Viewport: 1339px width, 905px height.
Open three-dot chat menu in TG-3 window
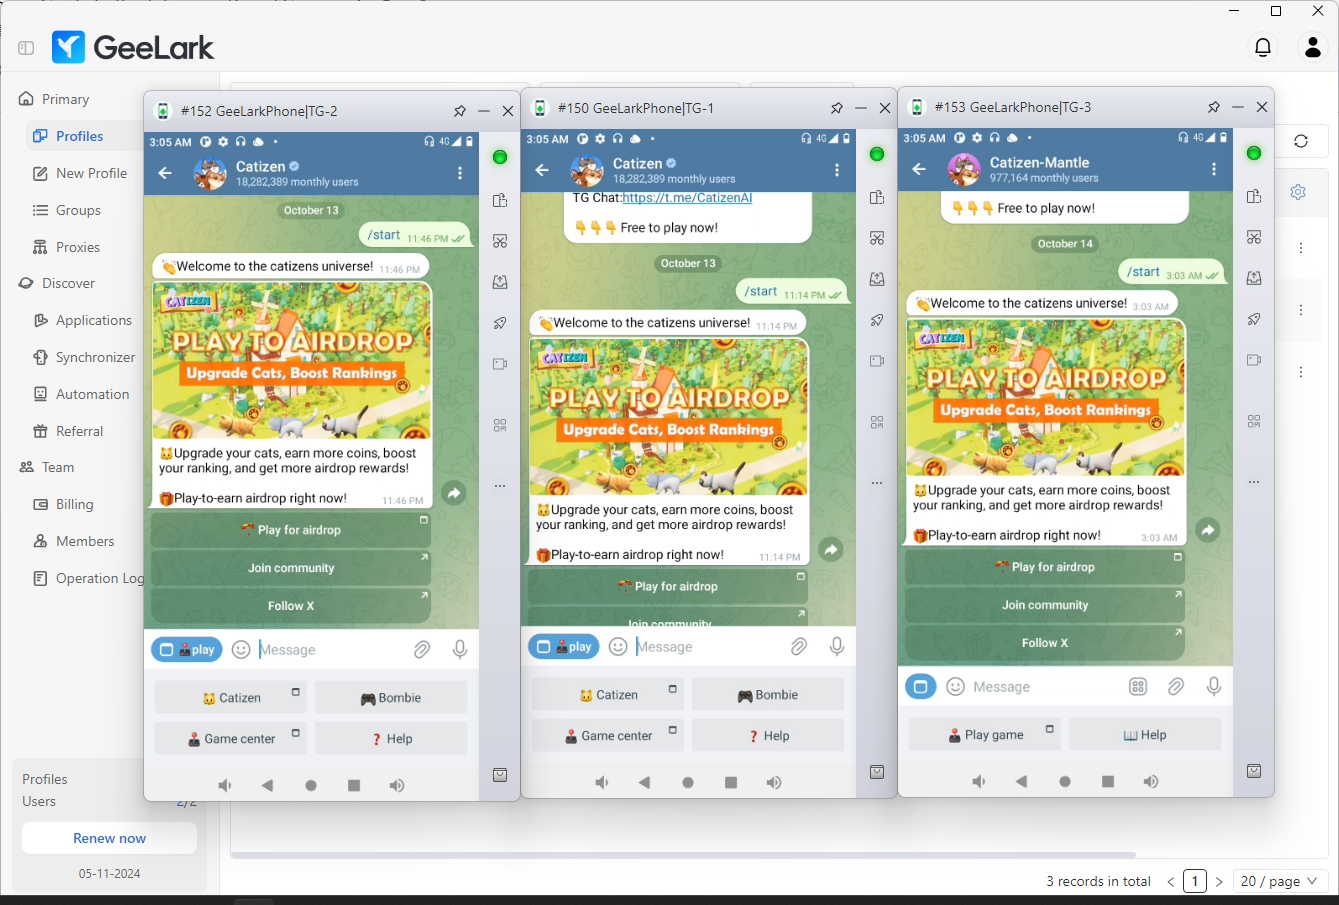[1214, 169]
